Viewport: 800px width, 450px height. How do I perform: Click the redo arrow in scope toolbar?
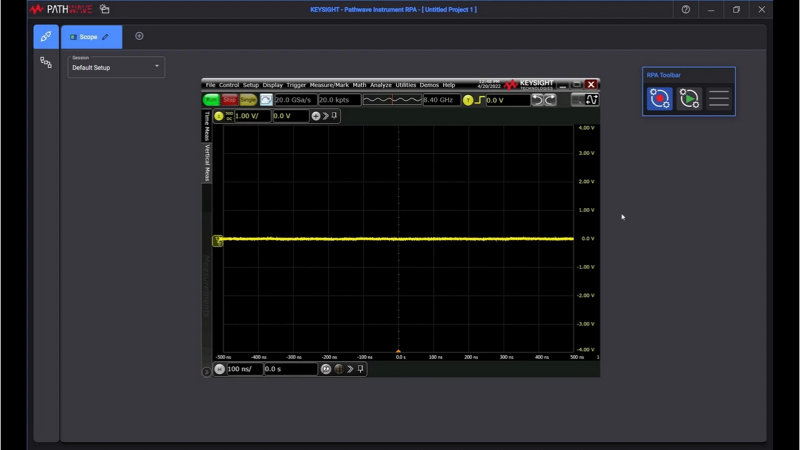(550, 99)
